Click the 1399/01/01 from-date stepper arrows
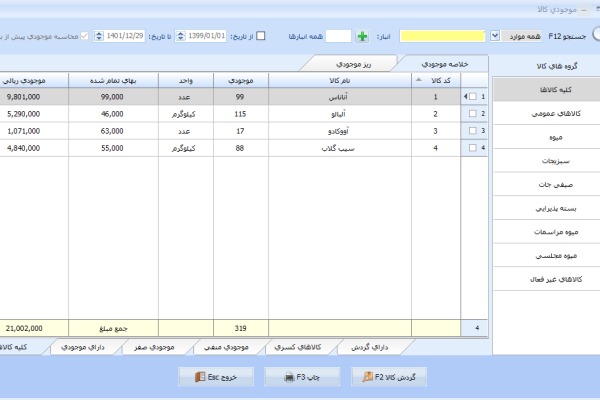 pyautogui.click(x=181, y=36)
